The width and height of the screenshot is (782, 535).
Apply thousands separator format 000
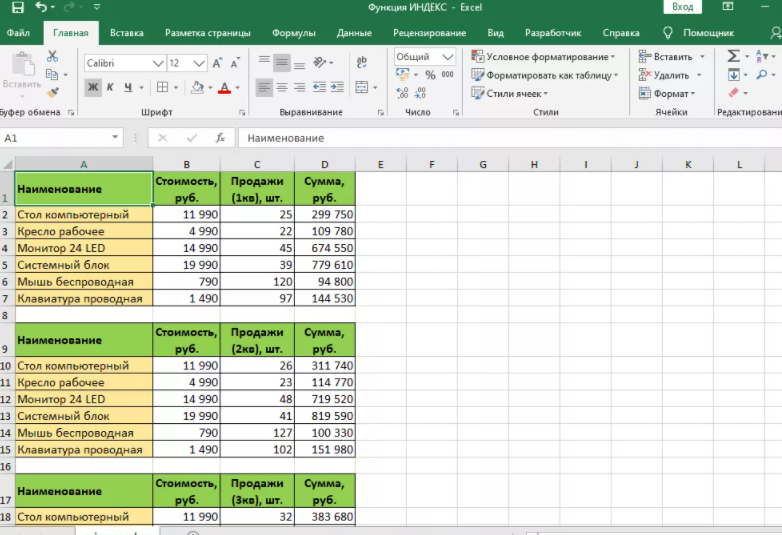click(x=448, y=75)
